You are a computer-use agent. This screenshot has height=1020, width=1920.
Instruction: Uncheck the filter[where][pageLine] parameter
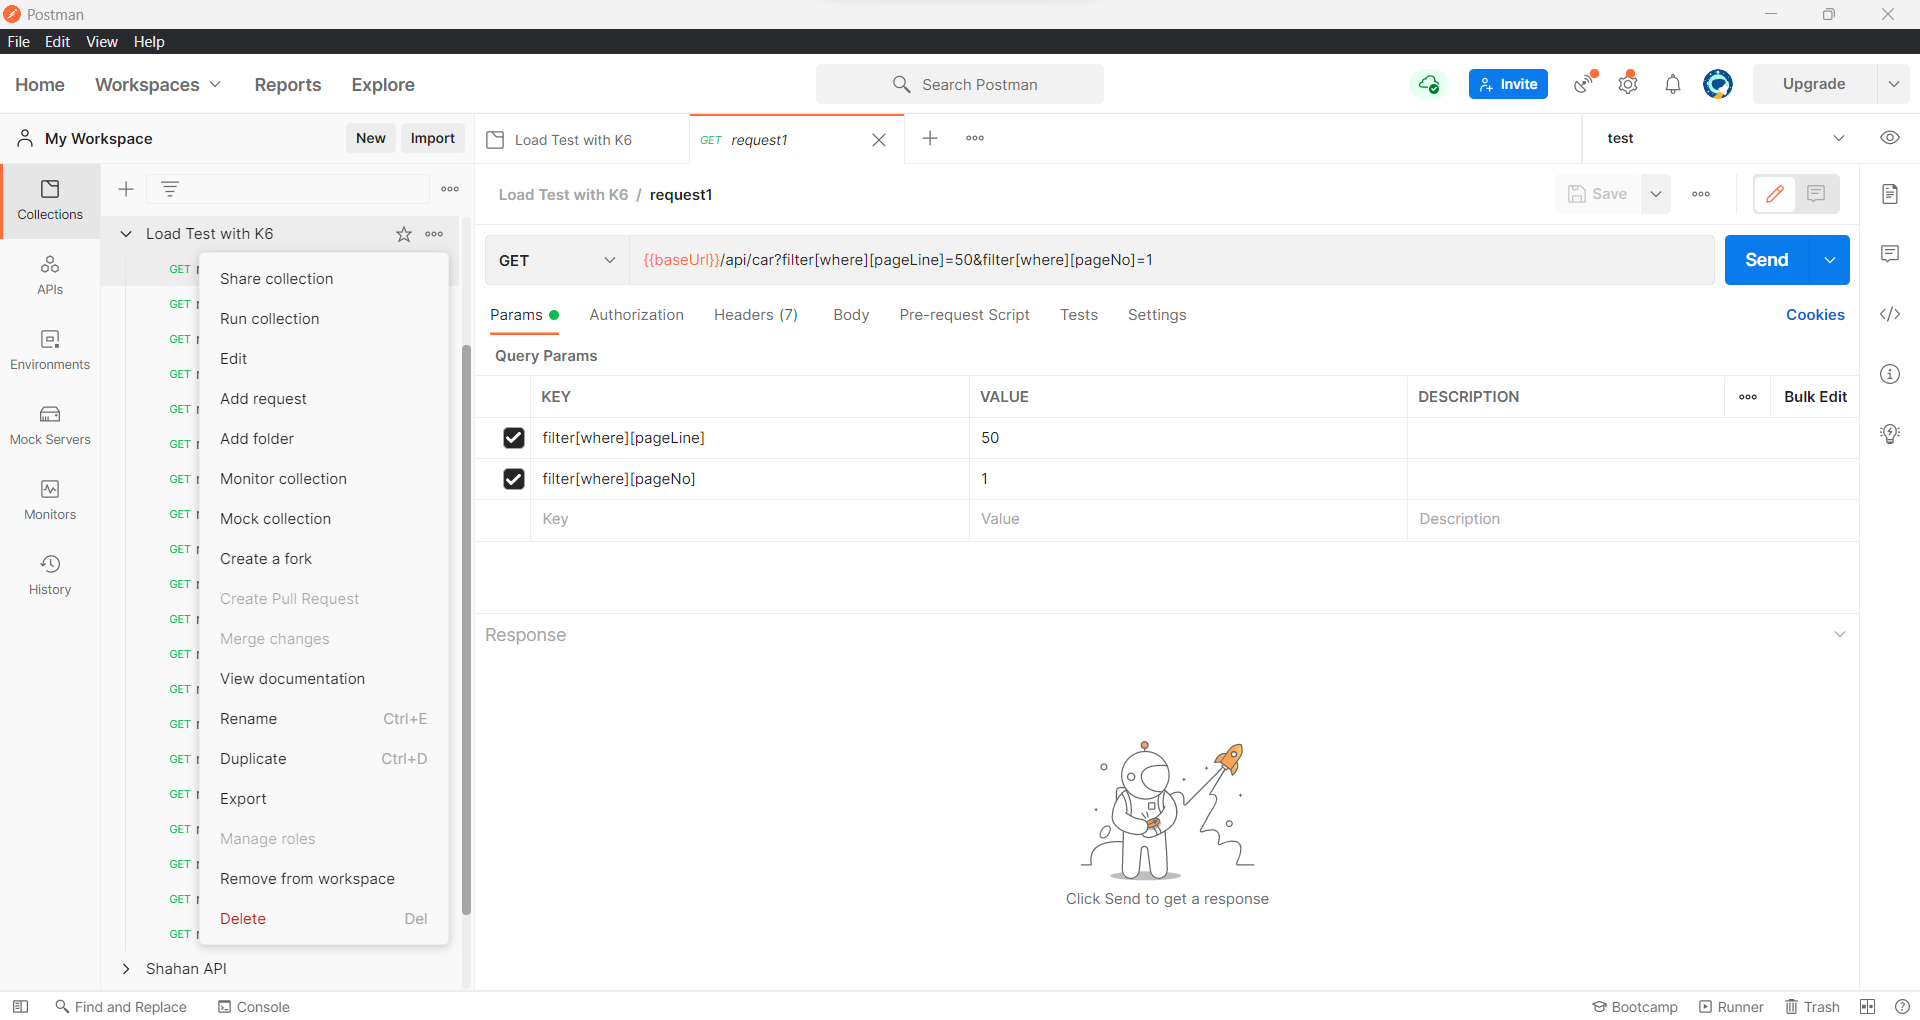(x=514, y=438)
